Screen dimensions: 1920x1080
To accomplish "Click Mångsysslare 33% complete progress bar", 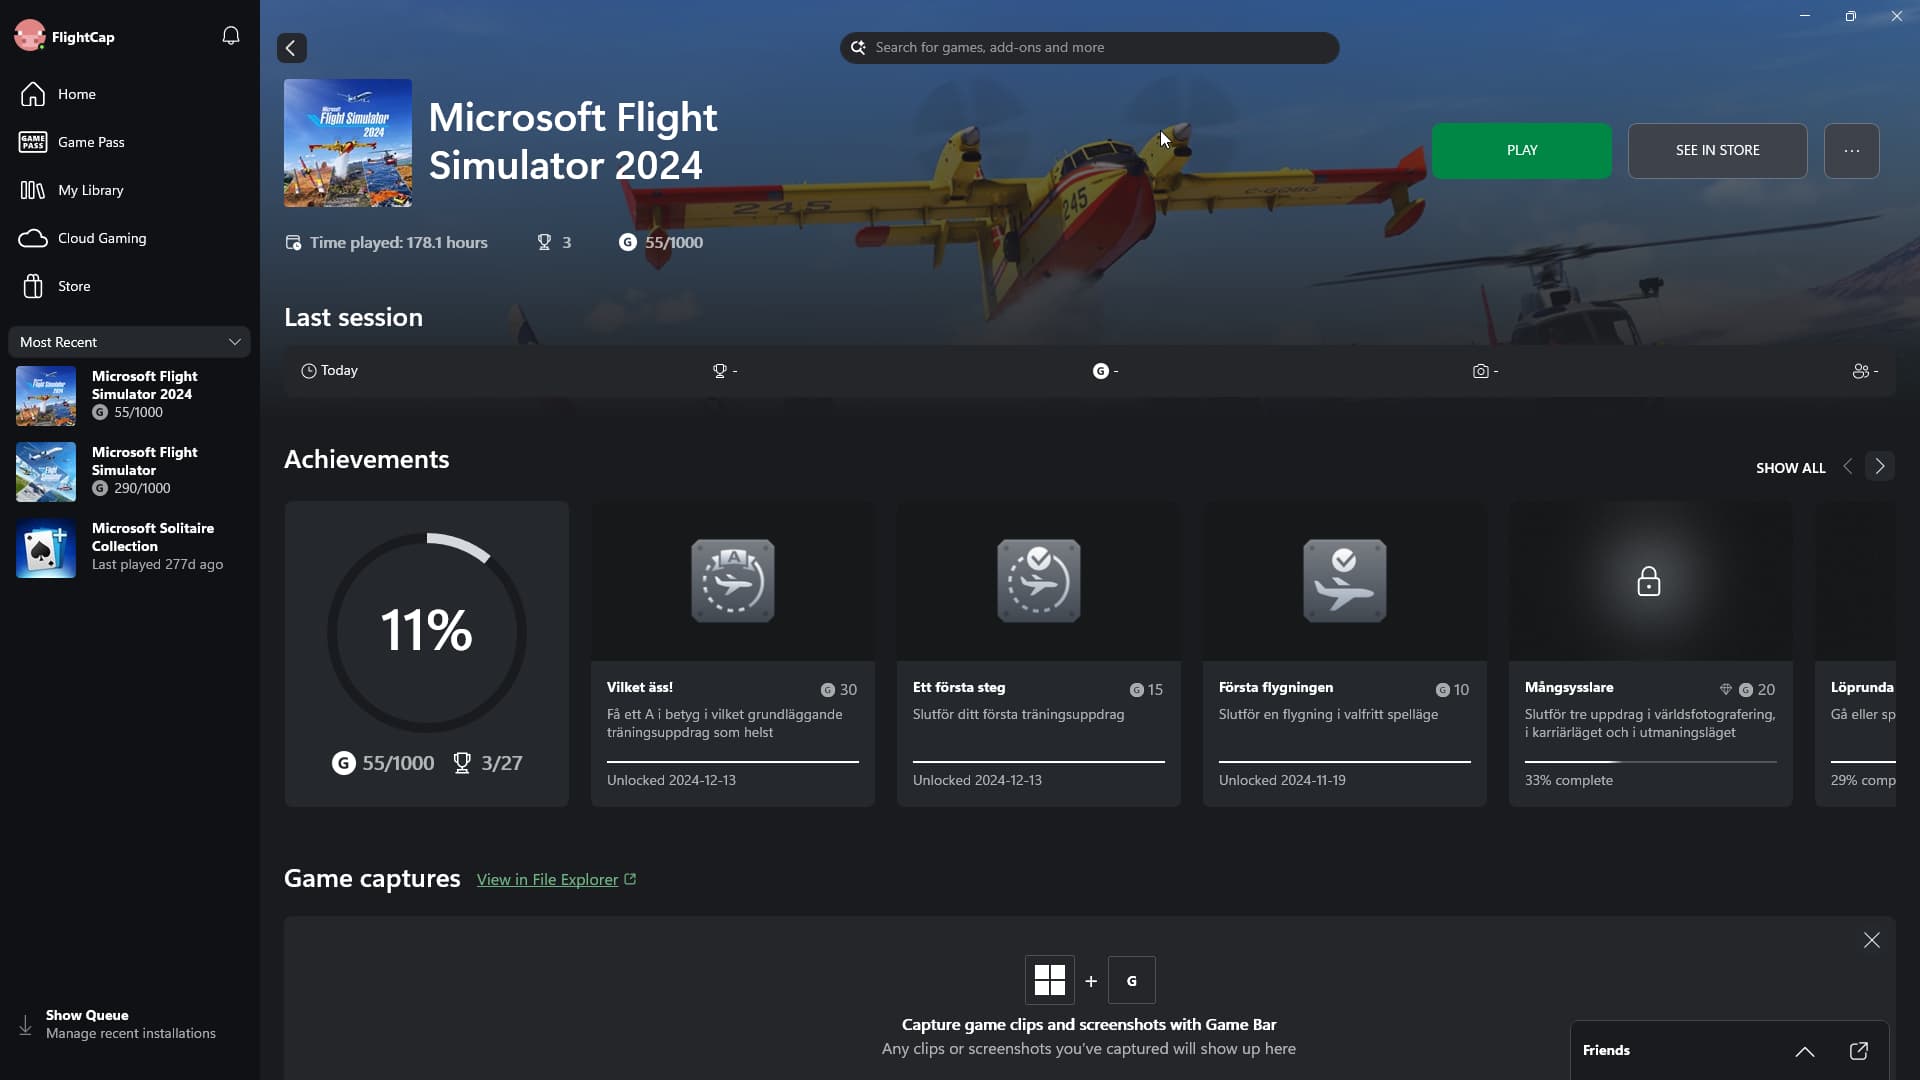I will click(x=1650, y=762).
